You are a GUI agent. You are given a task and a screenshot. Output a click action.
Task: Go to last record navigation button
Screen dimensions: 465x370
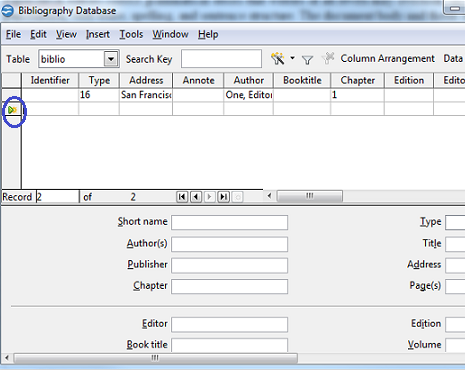pyautogui.click(x=223, y=197)
